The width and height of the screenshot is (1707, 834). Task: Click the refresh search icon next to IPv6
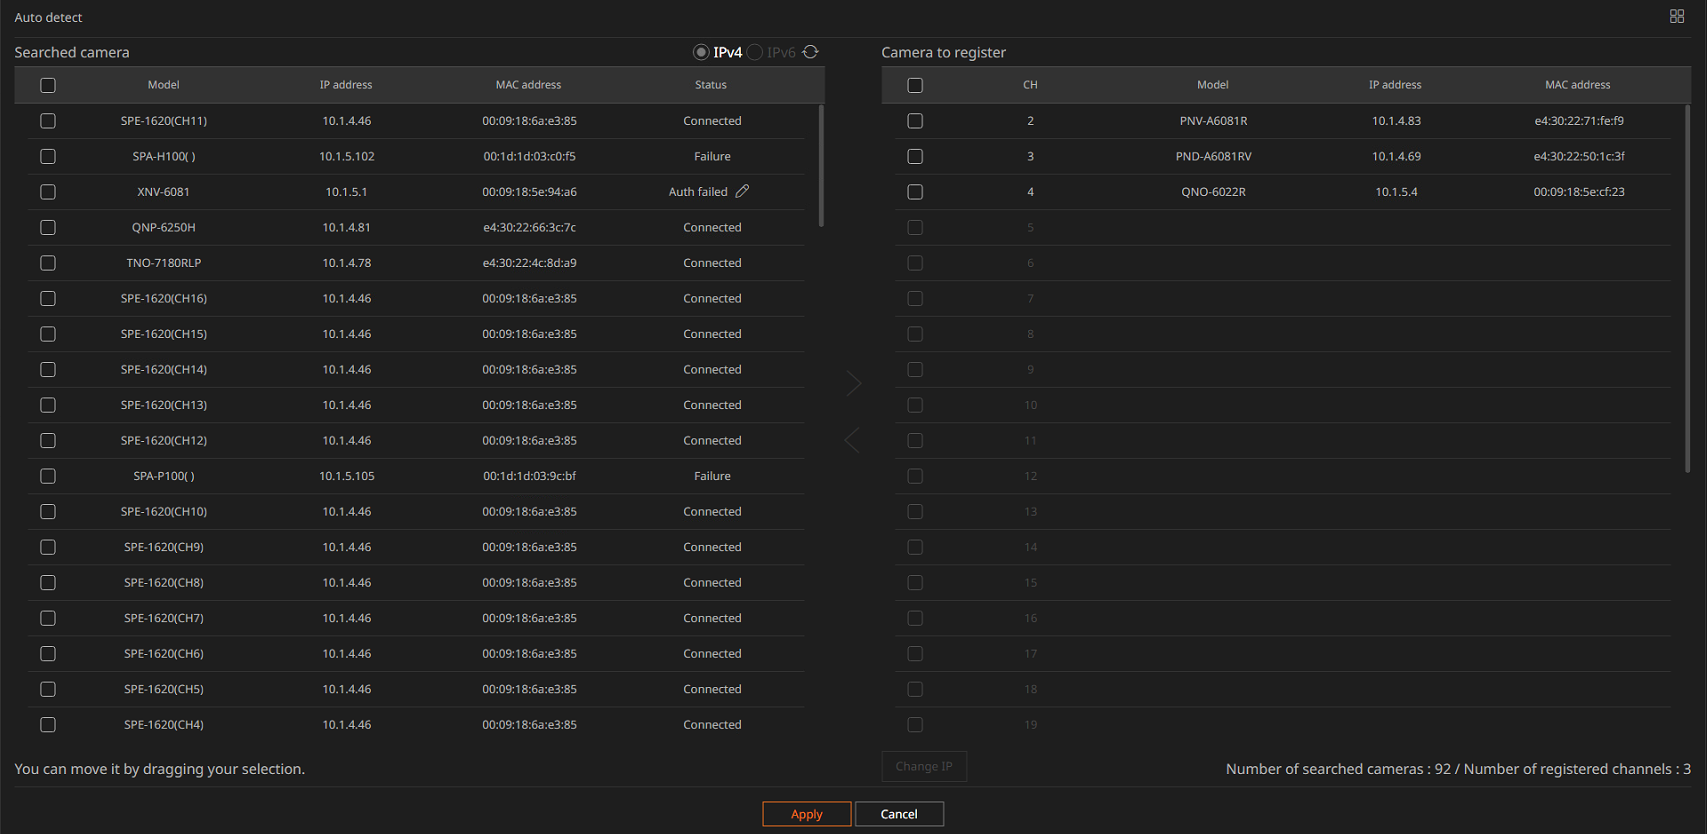tap(811, 52)
